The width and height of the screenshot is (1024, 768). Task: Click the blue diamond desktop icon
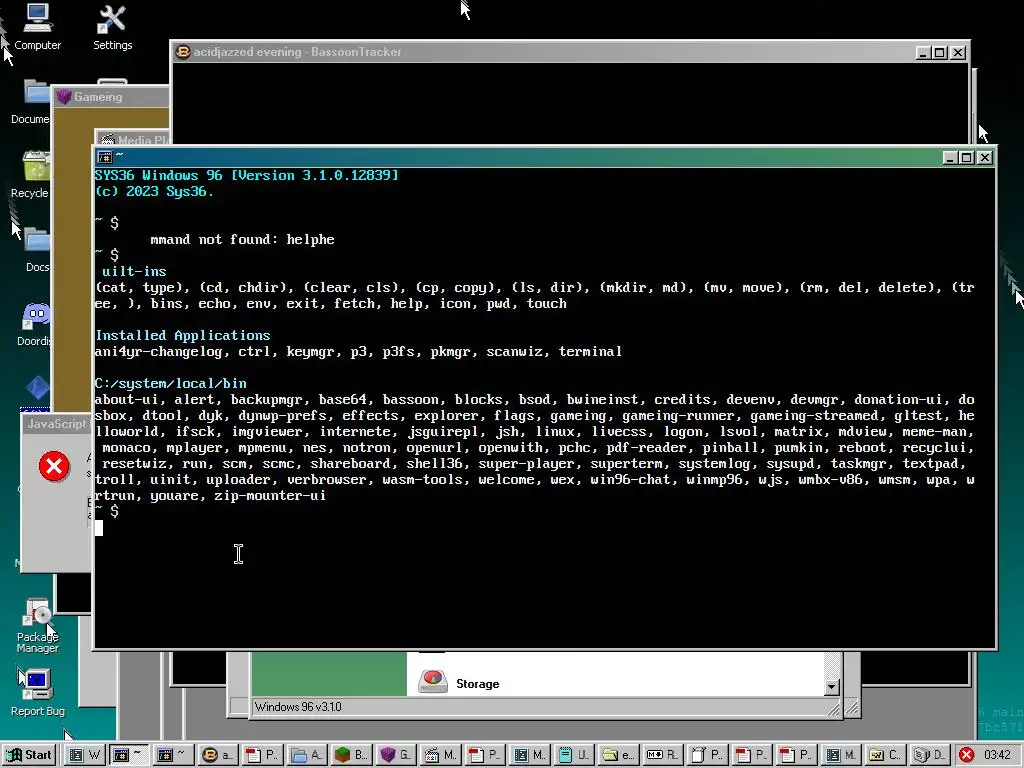(37, 388)
